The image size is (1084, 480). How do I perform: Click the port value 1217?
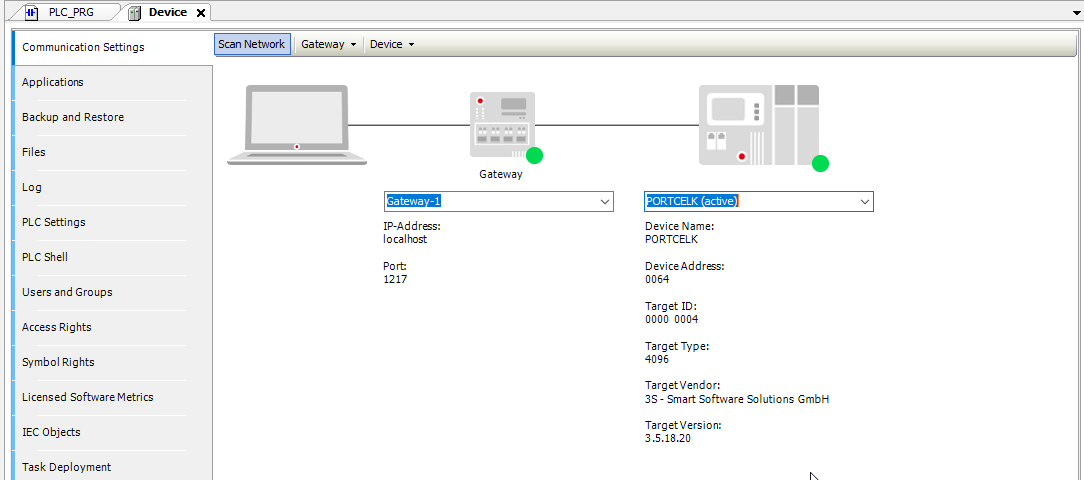(x=395, y=279)
